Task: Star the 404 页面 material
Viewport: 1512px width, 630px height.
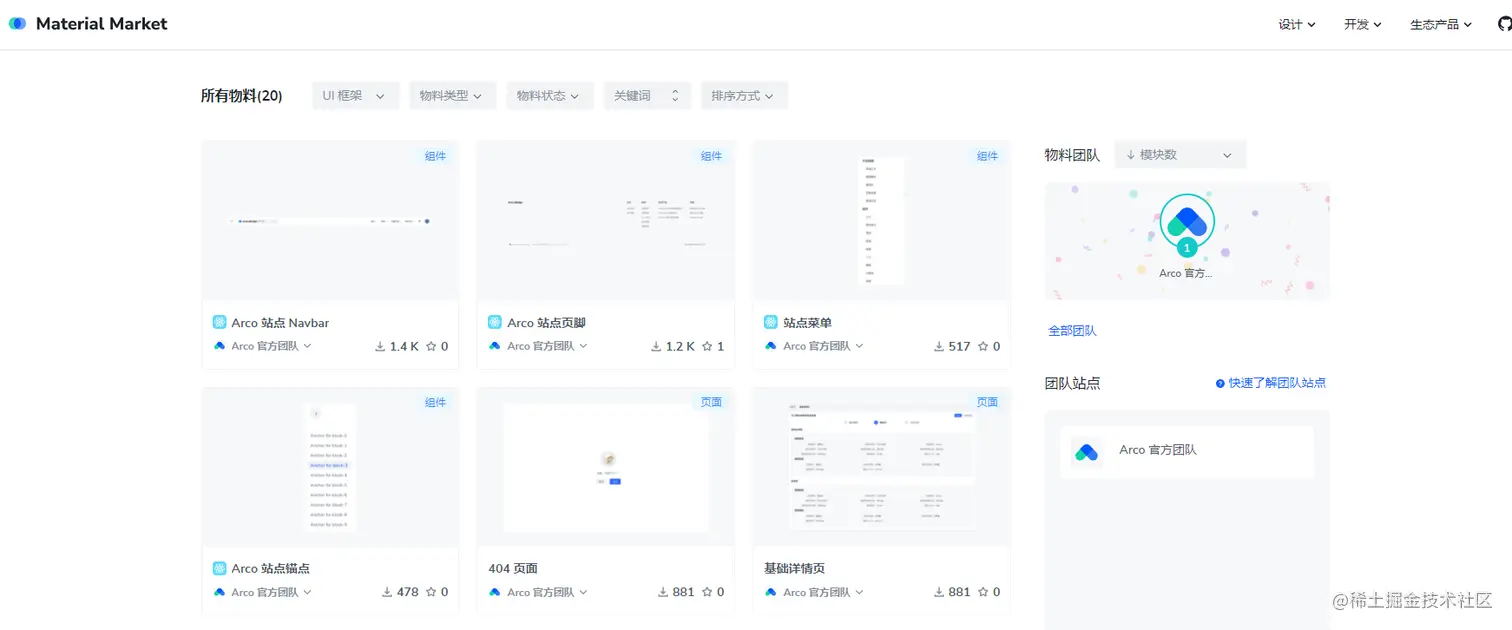Action: [707, 592]
